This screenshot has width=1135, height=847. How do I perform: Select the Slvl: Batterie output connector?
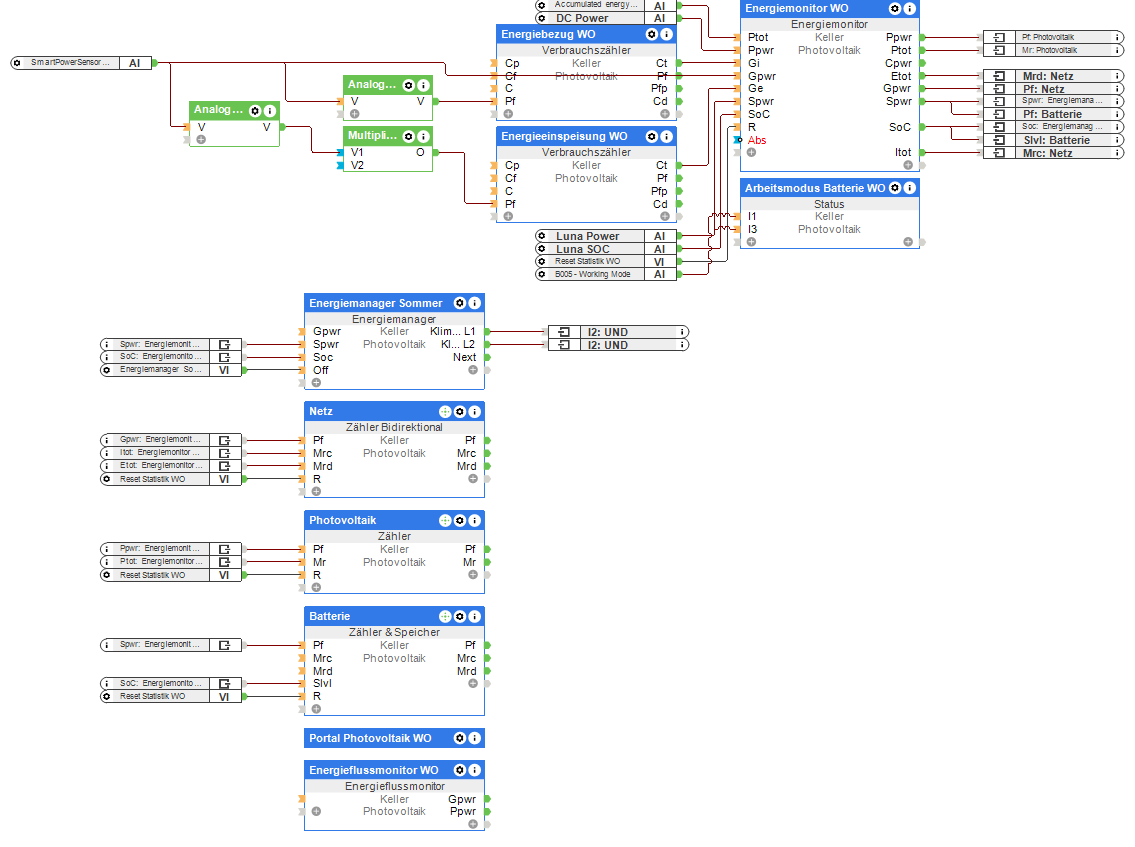pyautogui.click(x=1053, y=140)
